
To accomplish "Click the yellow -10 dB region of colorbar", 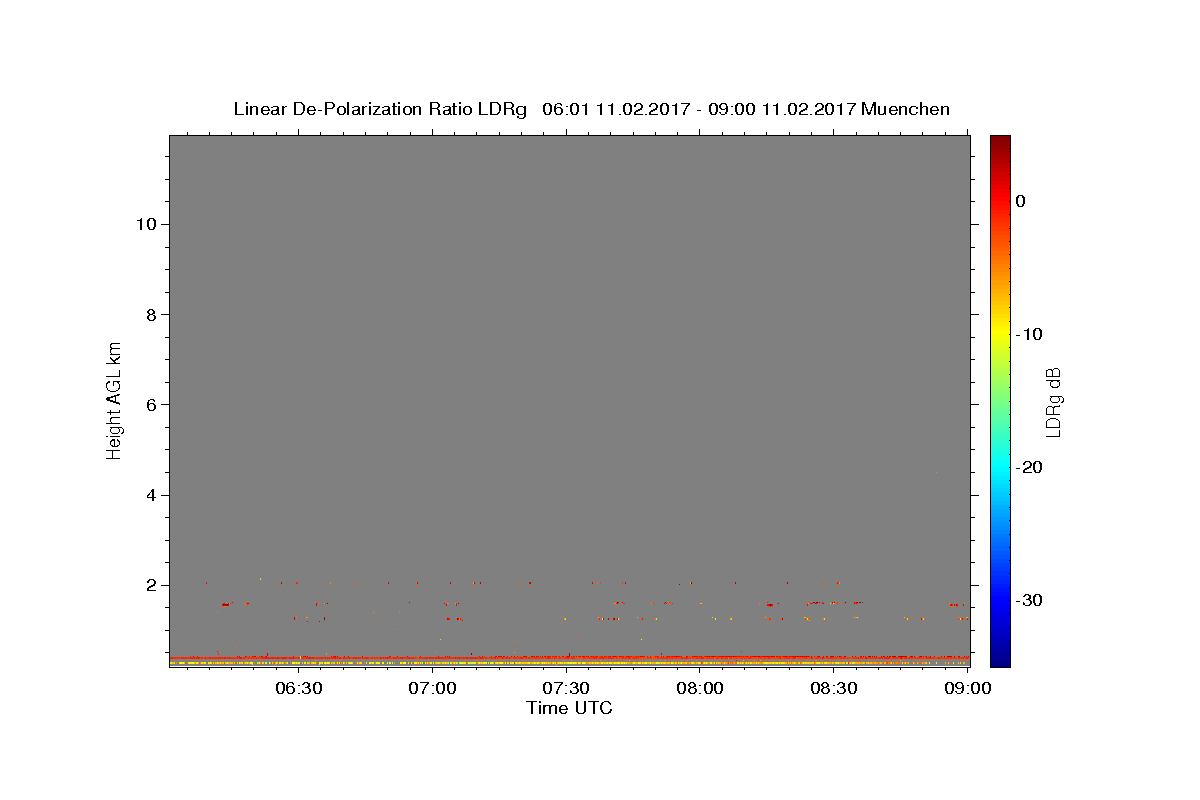I will click(x=1000, y=334).
